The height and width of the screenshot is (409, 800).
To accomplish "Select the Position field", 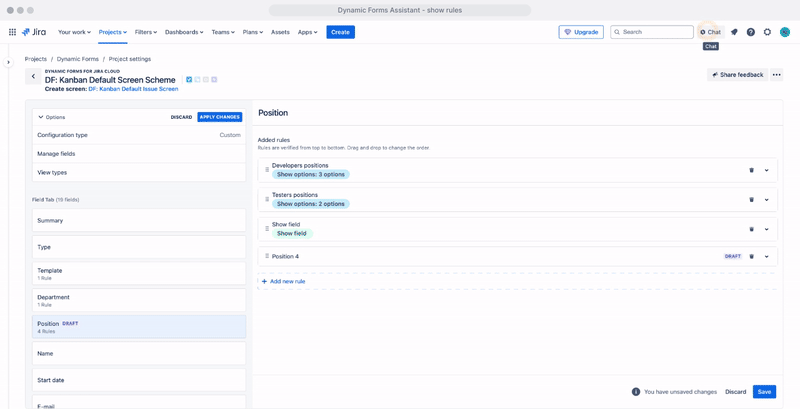I will pyautogui.click(x=139, y=326).
